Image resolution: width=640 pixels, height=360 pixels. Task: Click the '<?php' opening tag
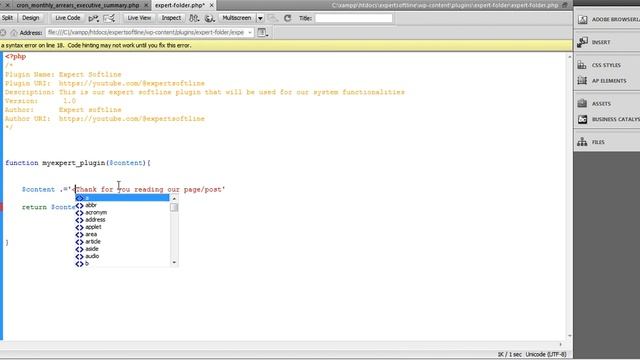click(16, 56)
